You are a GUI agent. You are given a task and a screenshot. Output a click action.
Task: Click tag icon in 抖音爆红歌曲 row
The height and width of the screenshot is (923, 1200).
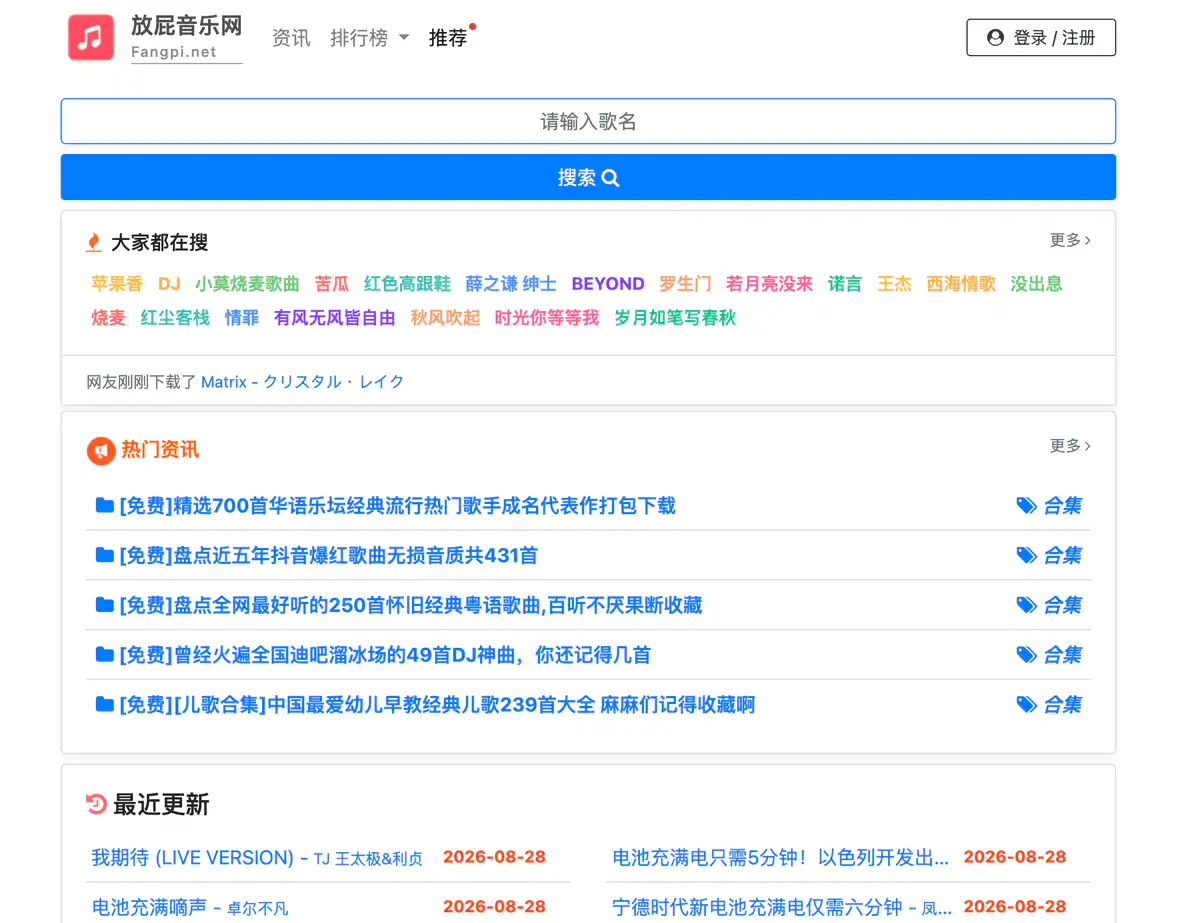1026,556
